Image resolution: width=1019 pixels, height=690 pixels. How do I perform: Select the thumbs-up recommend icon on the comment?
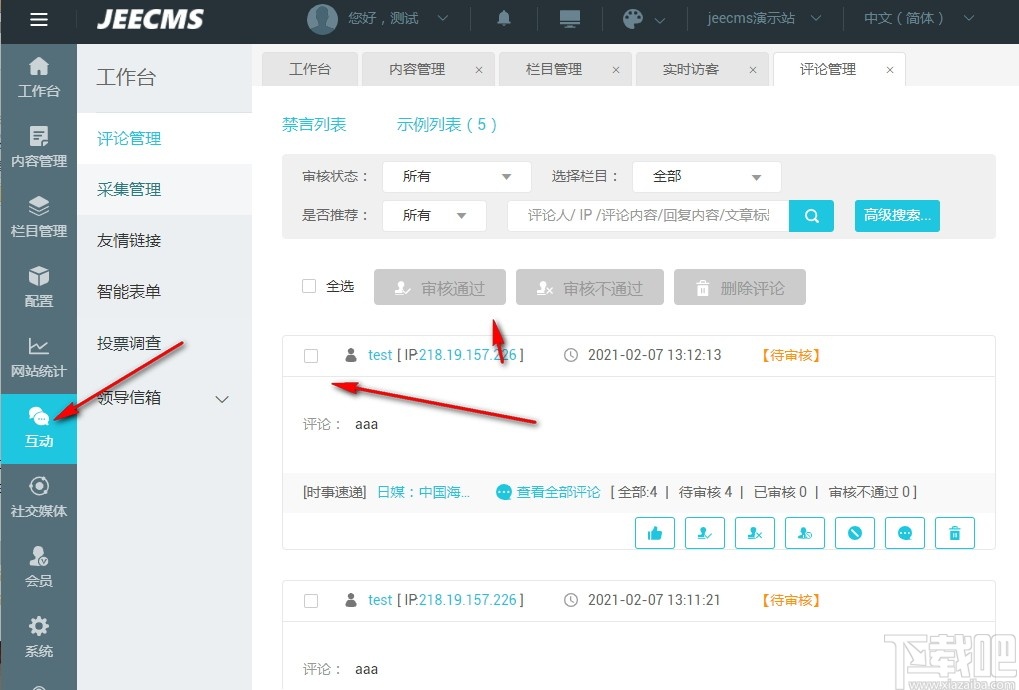click(x=654, y=533)
